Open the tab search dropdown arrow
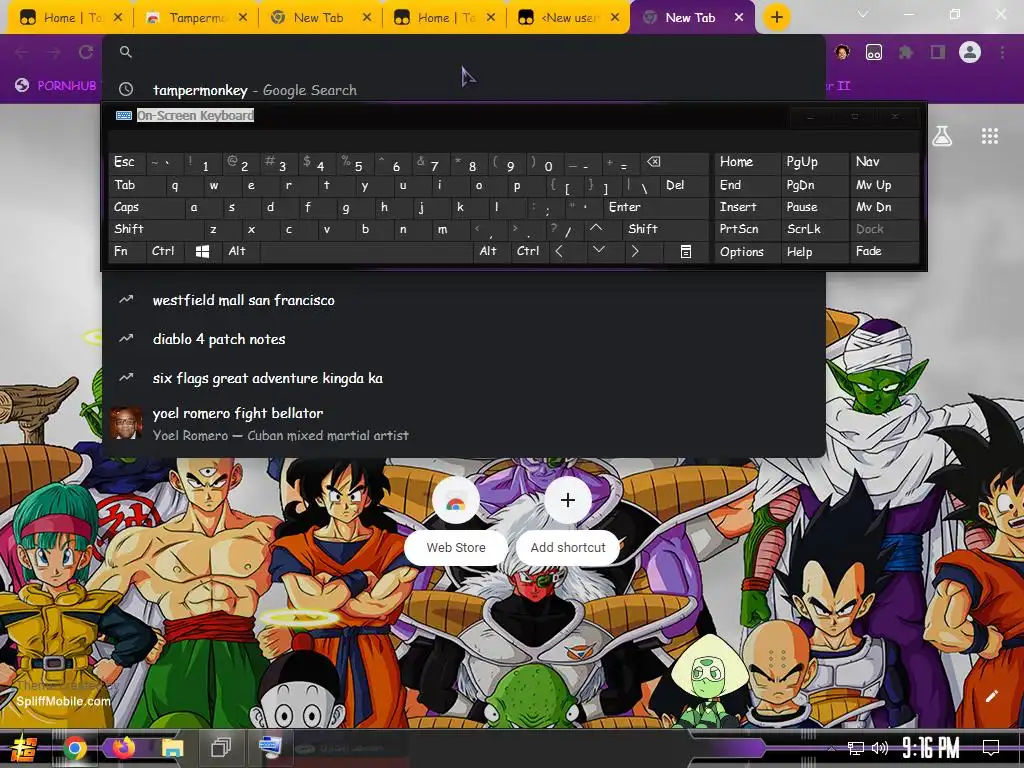 [863, 14]
